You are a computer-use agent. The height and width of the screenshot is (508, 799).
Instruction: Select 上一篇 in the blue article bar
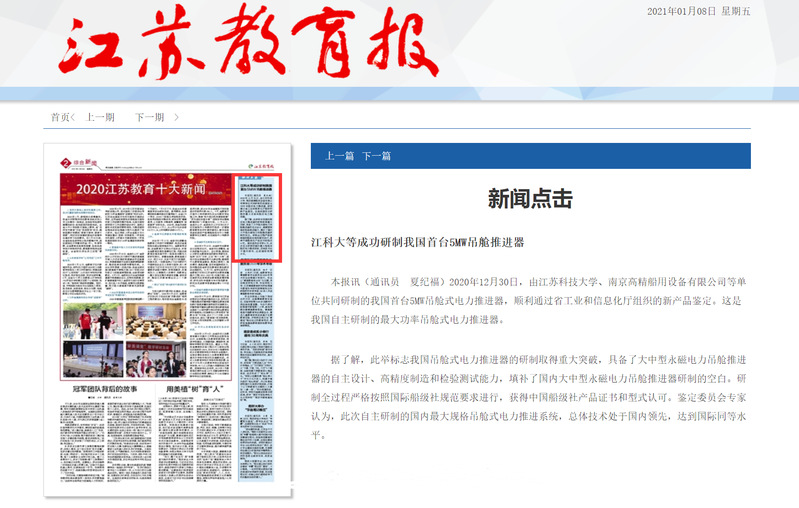coord(339,156)
